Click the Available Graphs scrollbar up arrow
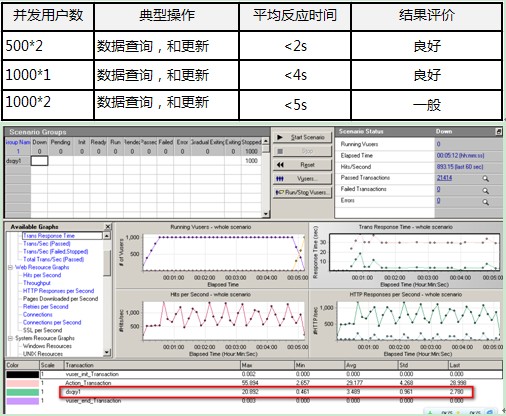 click(x=107, y=236)
